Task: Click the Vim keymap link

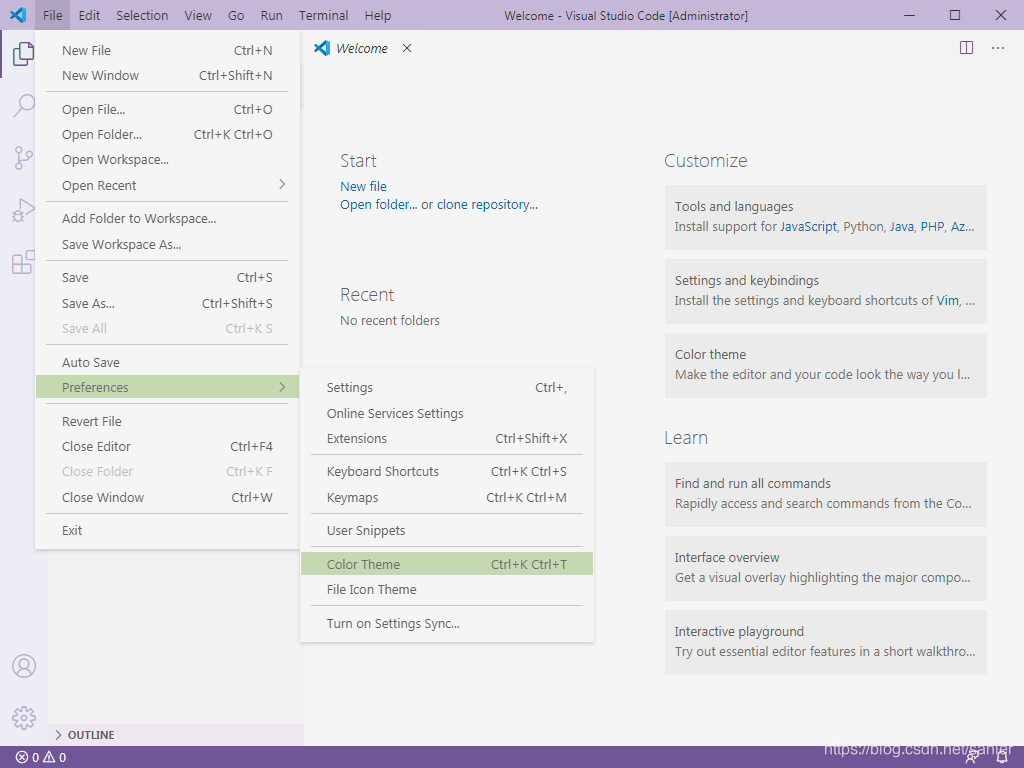Action: pos(948,300)
